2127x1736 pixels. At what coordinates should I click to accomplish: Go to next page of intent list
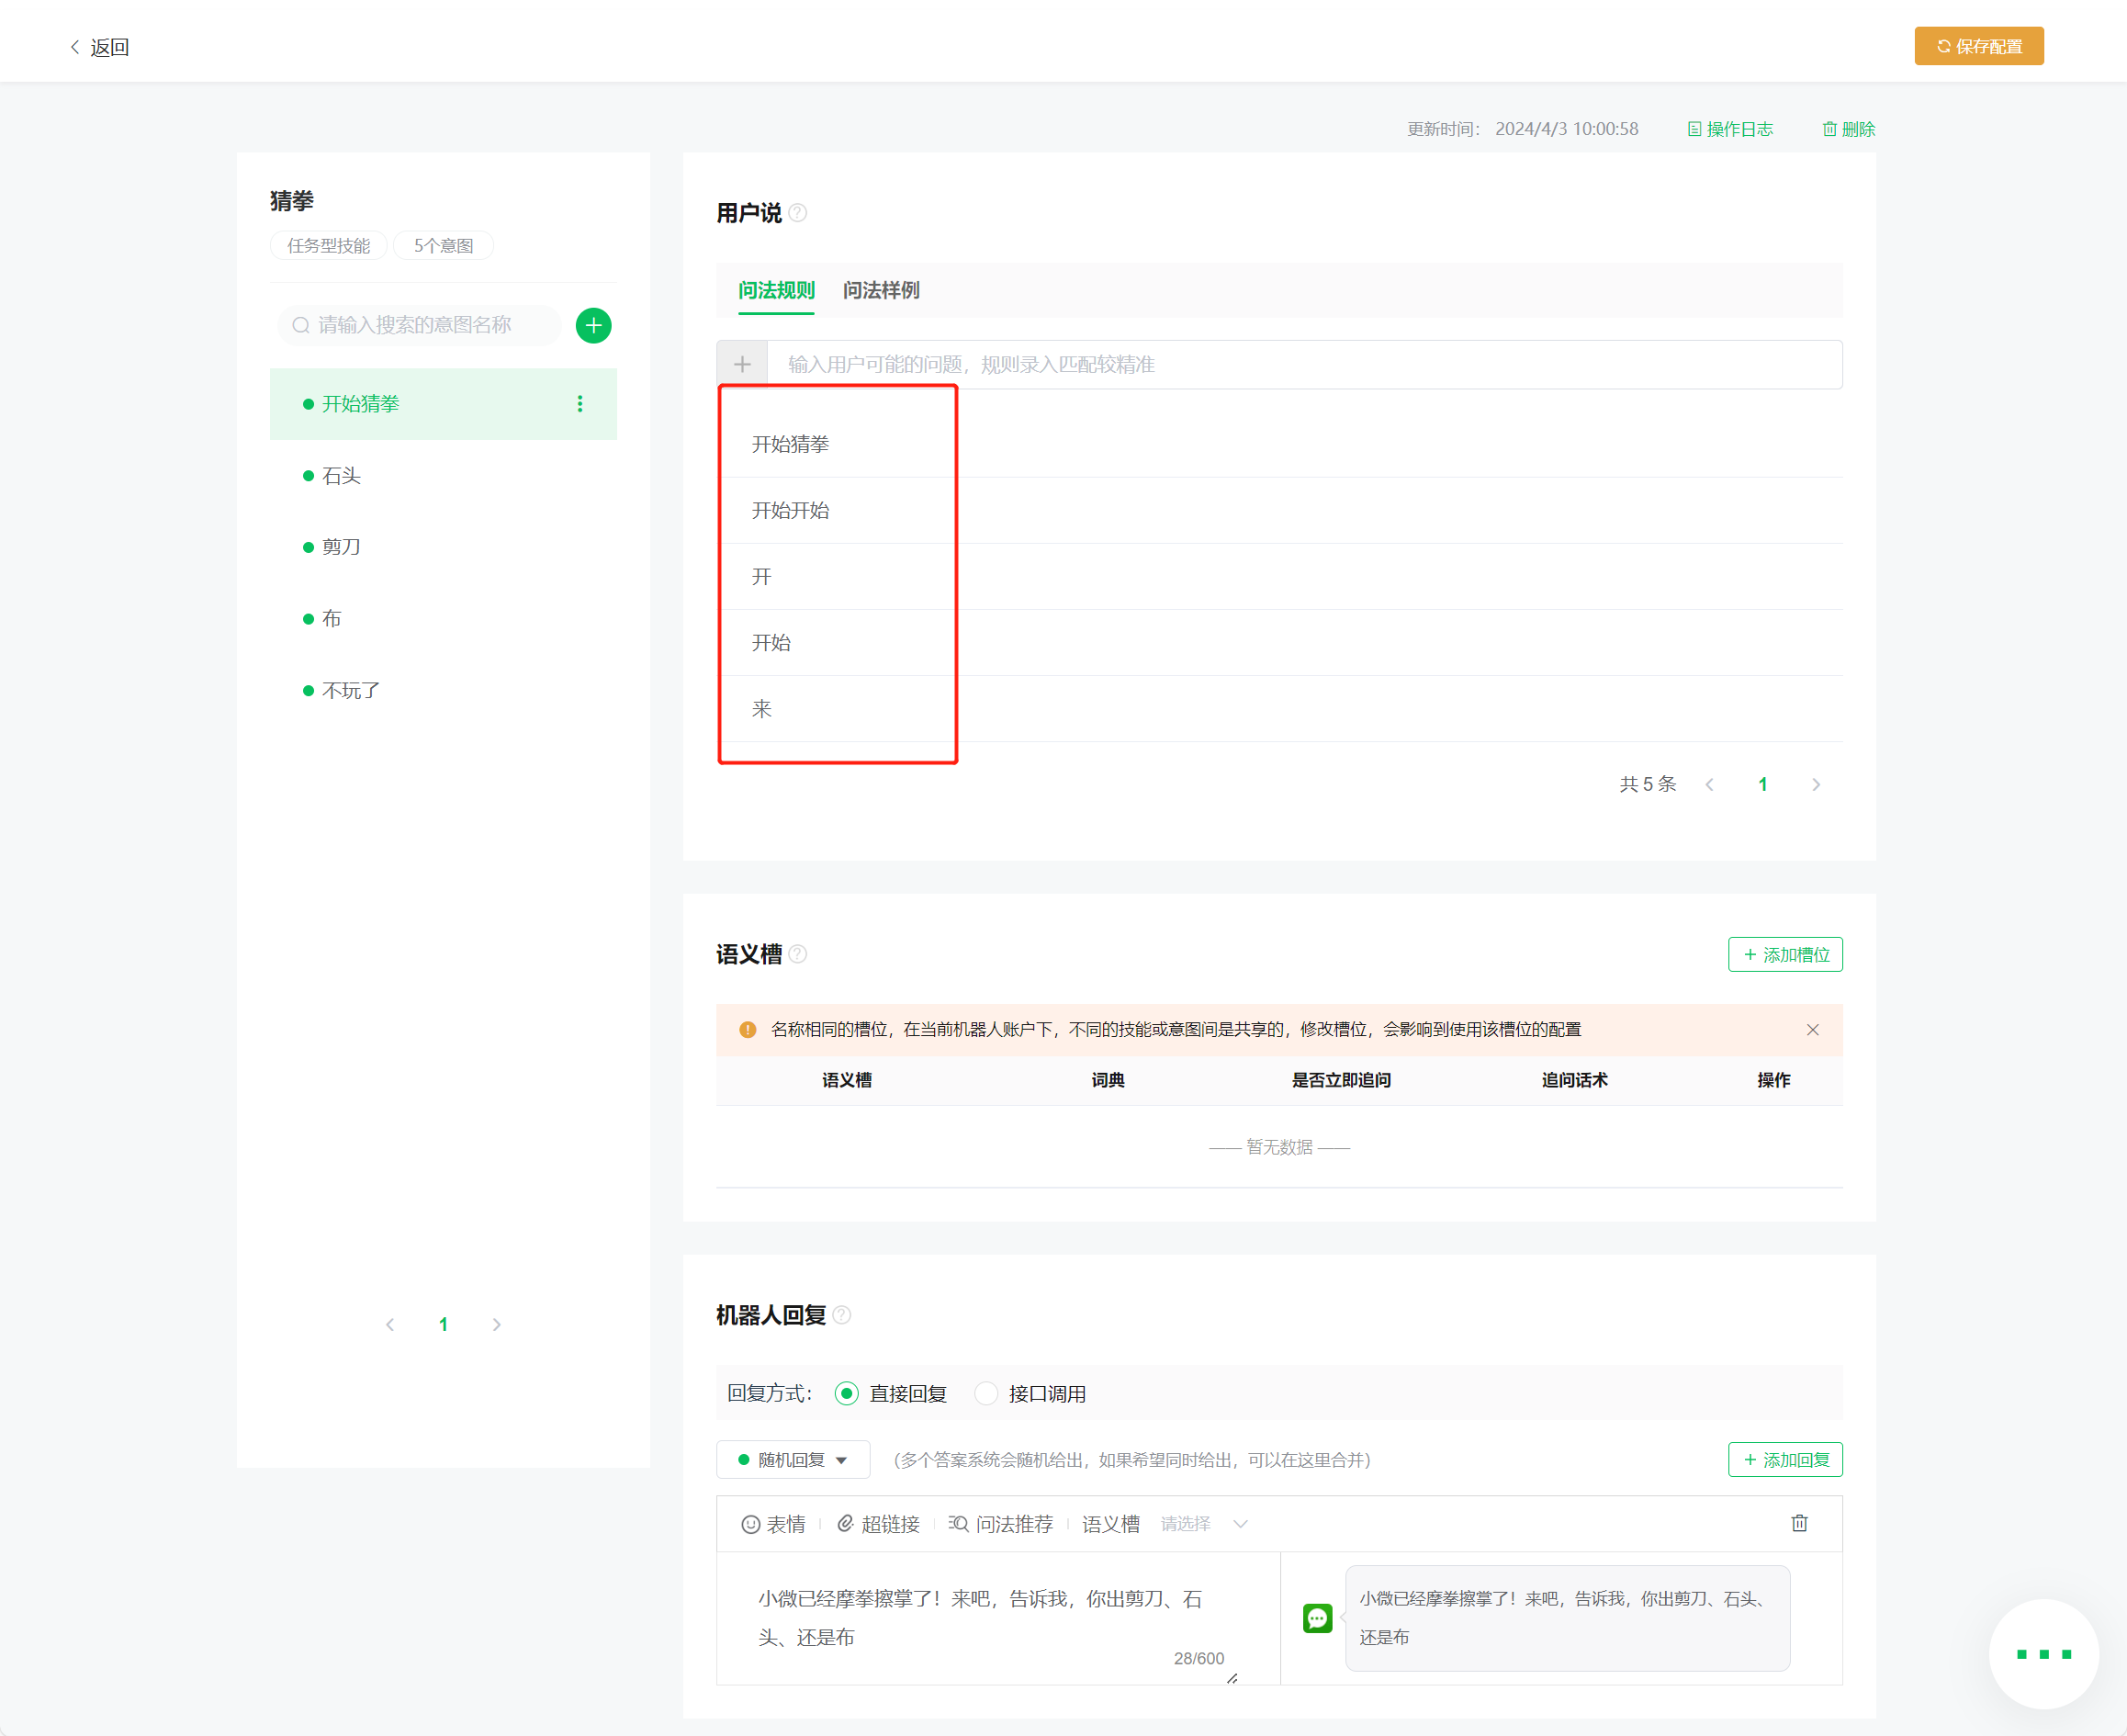pyautogui.click(x=497, y=1324)
